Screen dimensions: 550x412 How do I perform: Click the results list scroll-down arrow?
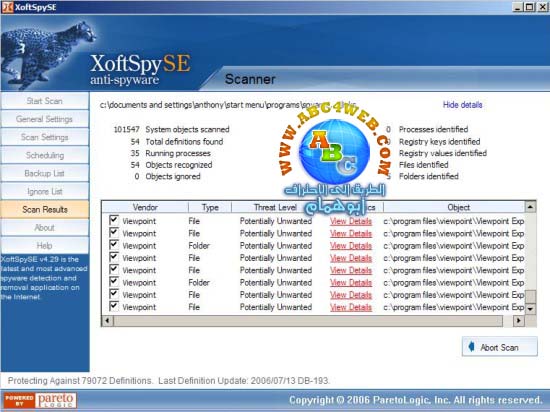[530, 309]
